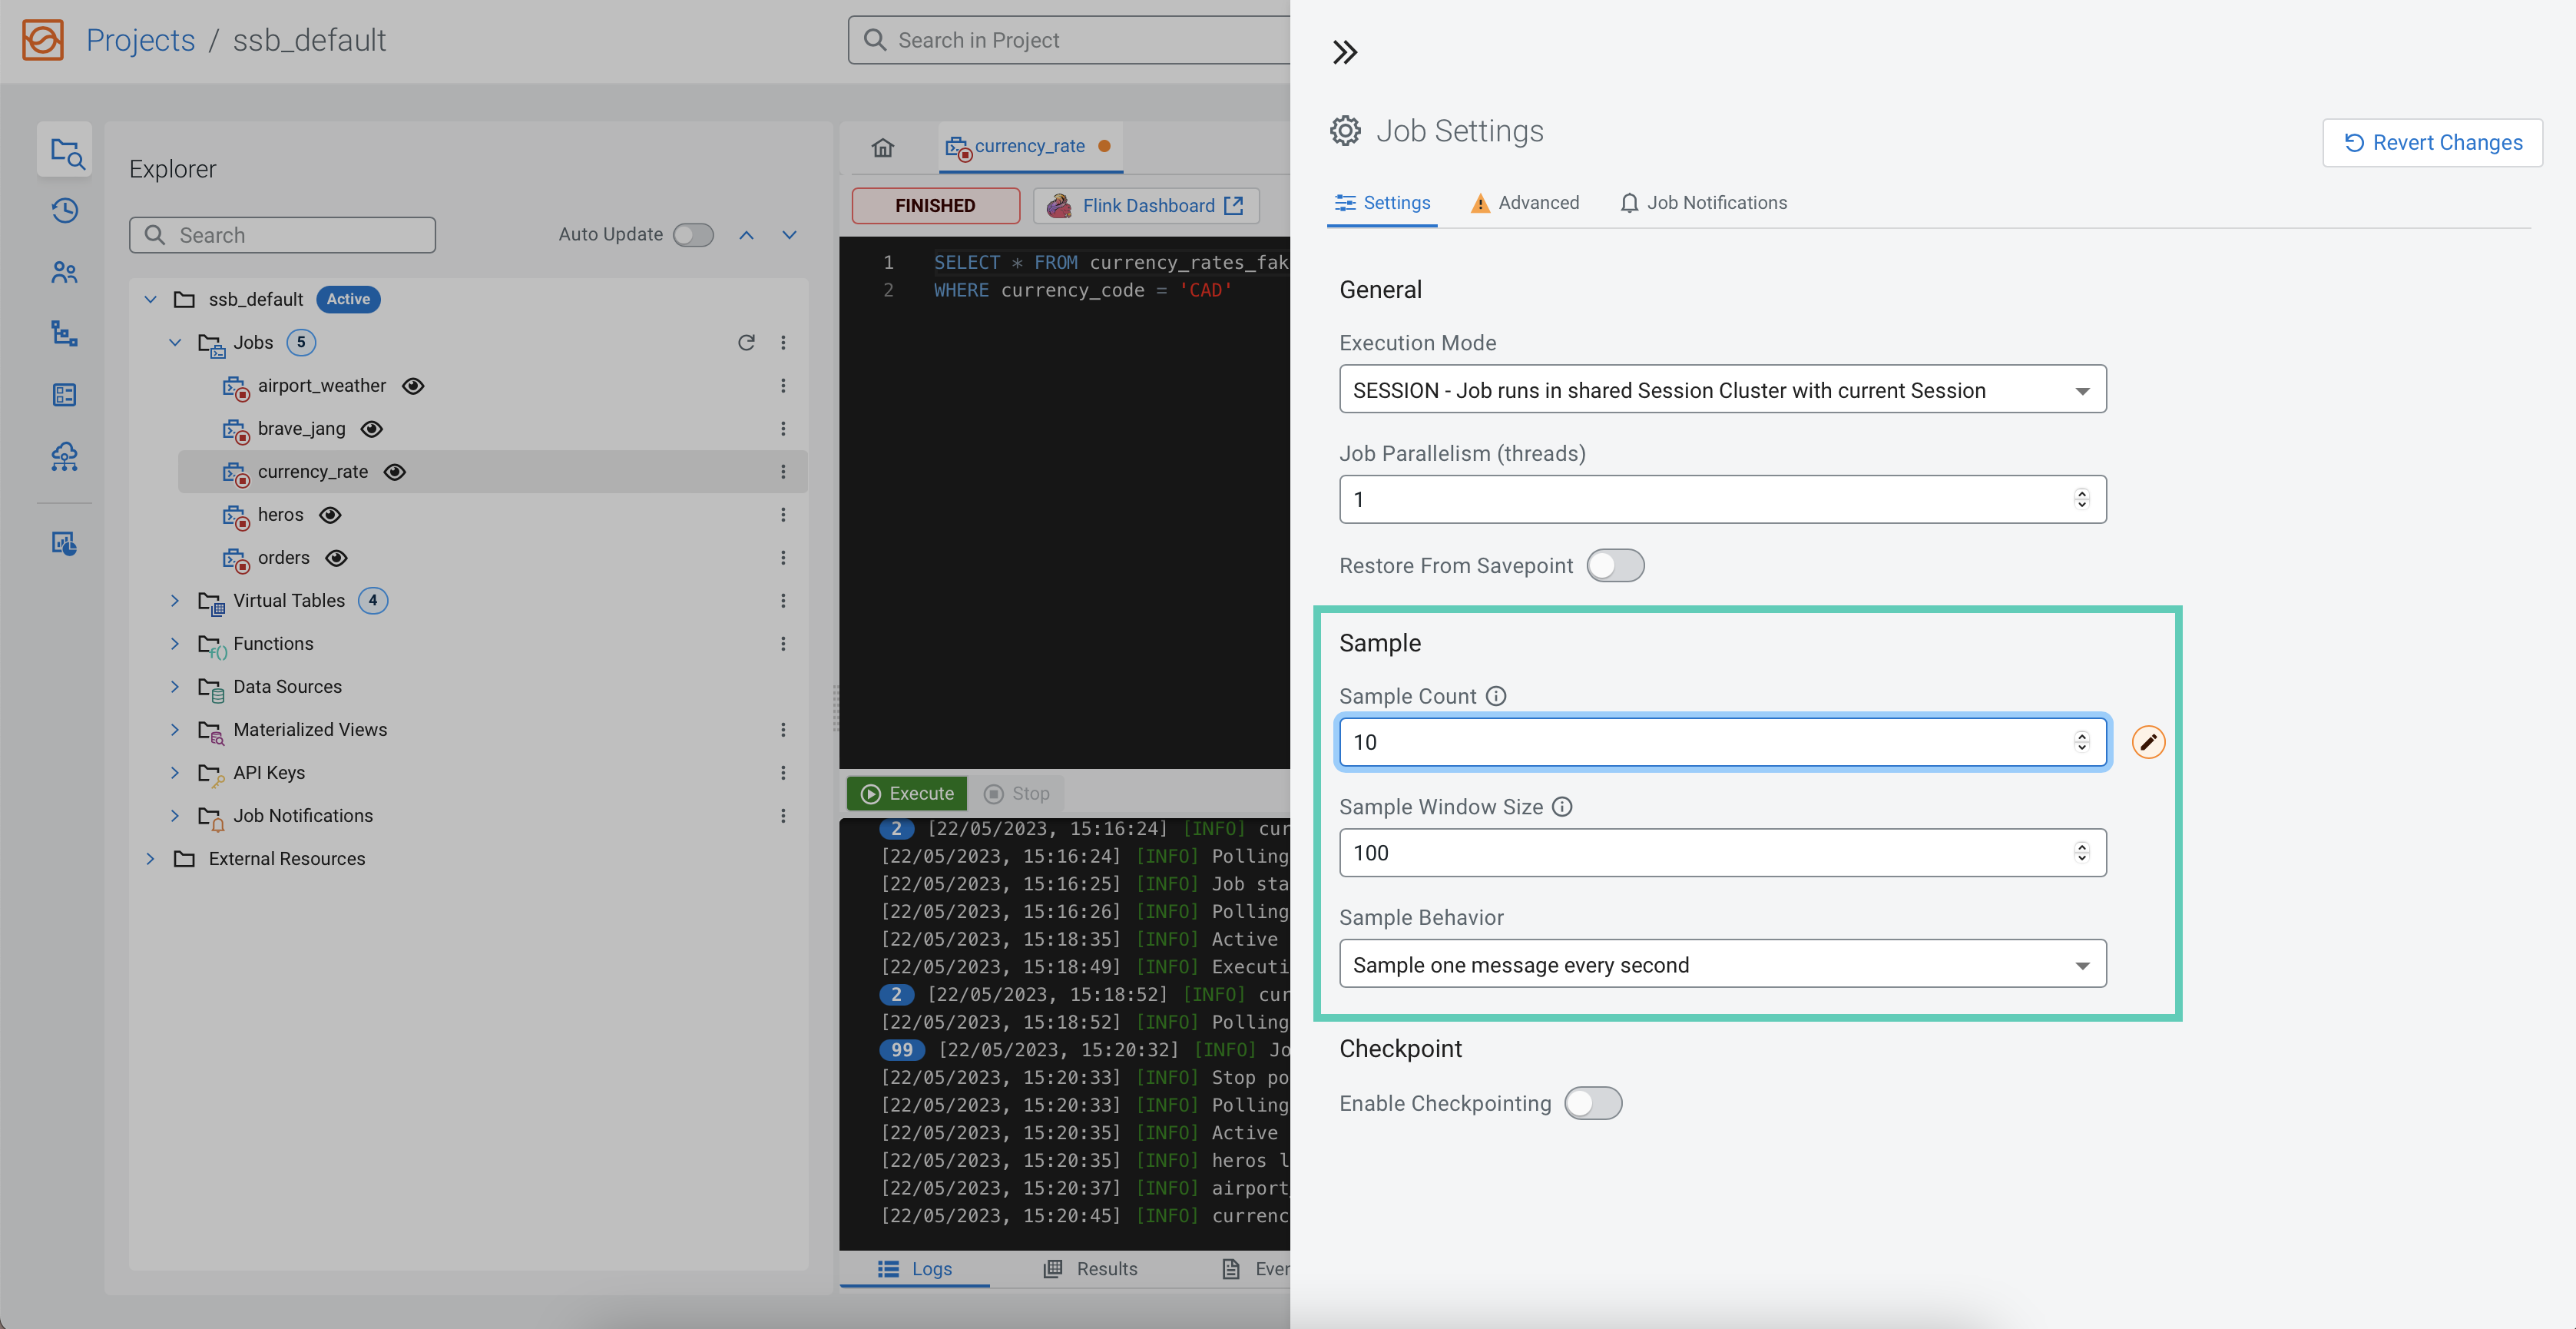The image size is (2576, 1329).
Task: Click the Revert Changes button
Action: 2432,143
